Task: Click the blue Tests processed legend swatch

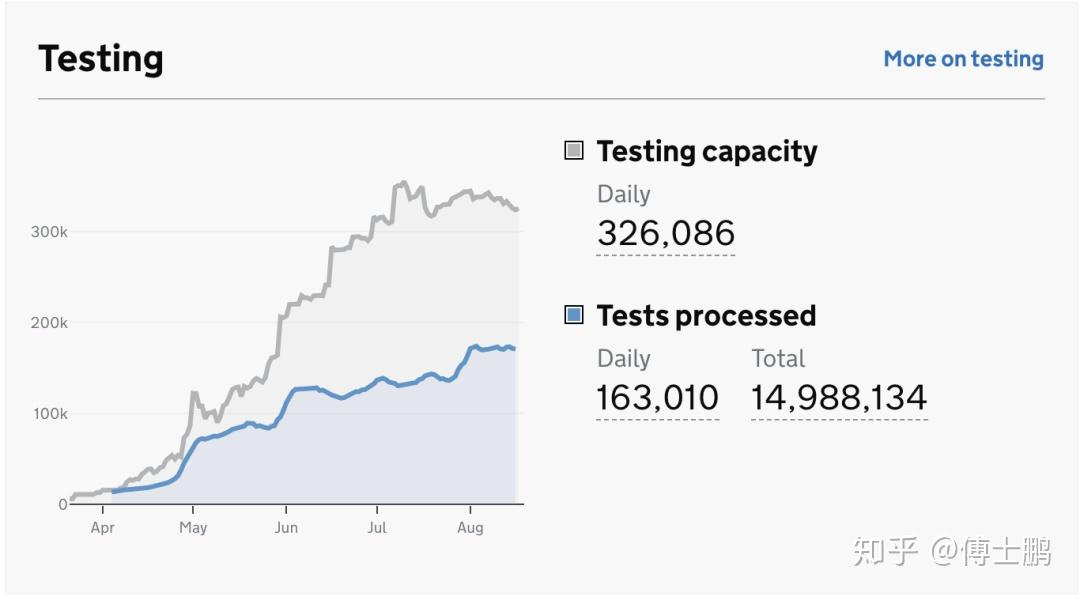Action: (574, 315)
